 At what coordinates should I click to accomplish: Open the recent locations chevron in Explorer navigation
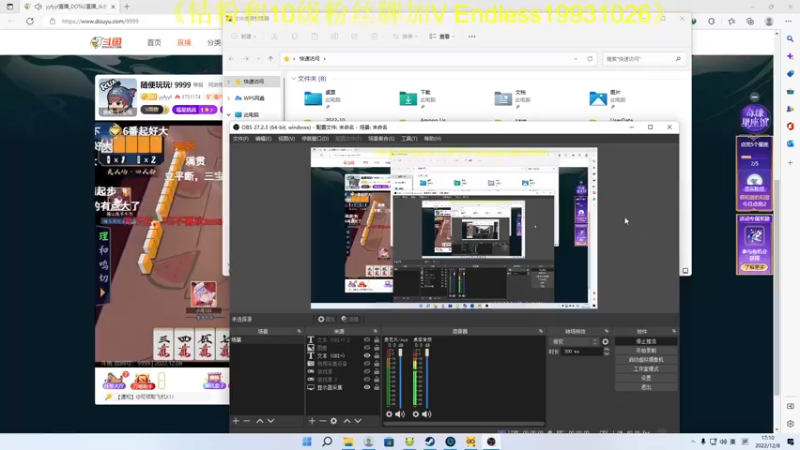coord(259,59)
